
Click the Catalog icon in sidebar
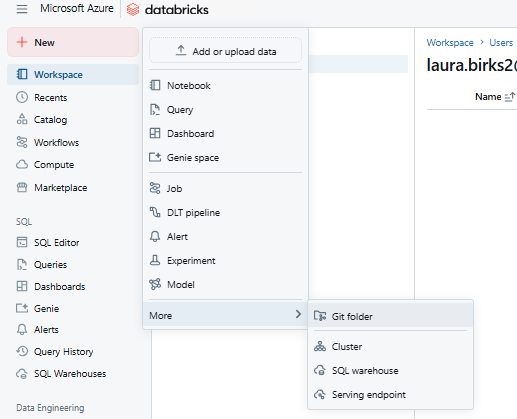pyautogui.click(x=22, y=119)
